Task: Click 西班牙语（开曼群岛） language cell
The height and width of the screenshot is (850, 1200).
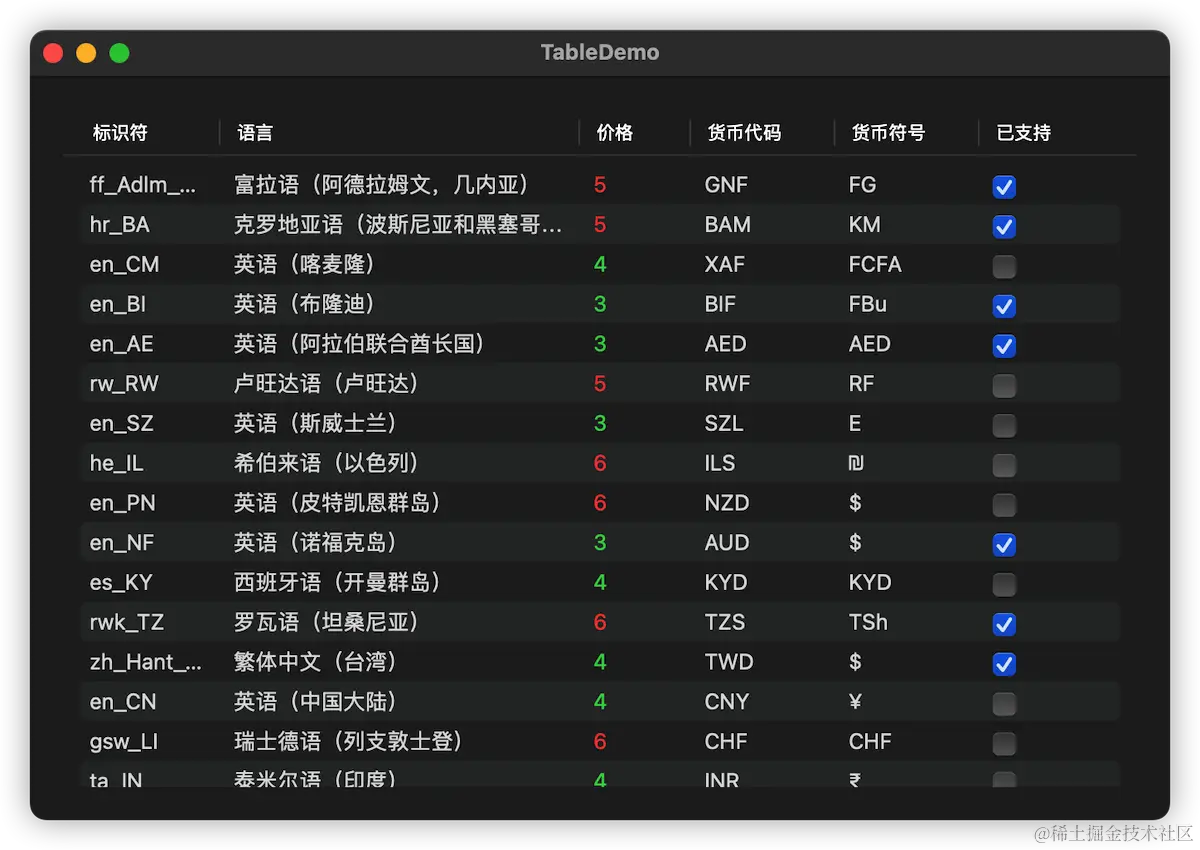Action: pyautogui.click(x=338, y=582)
